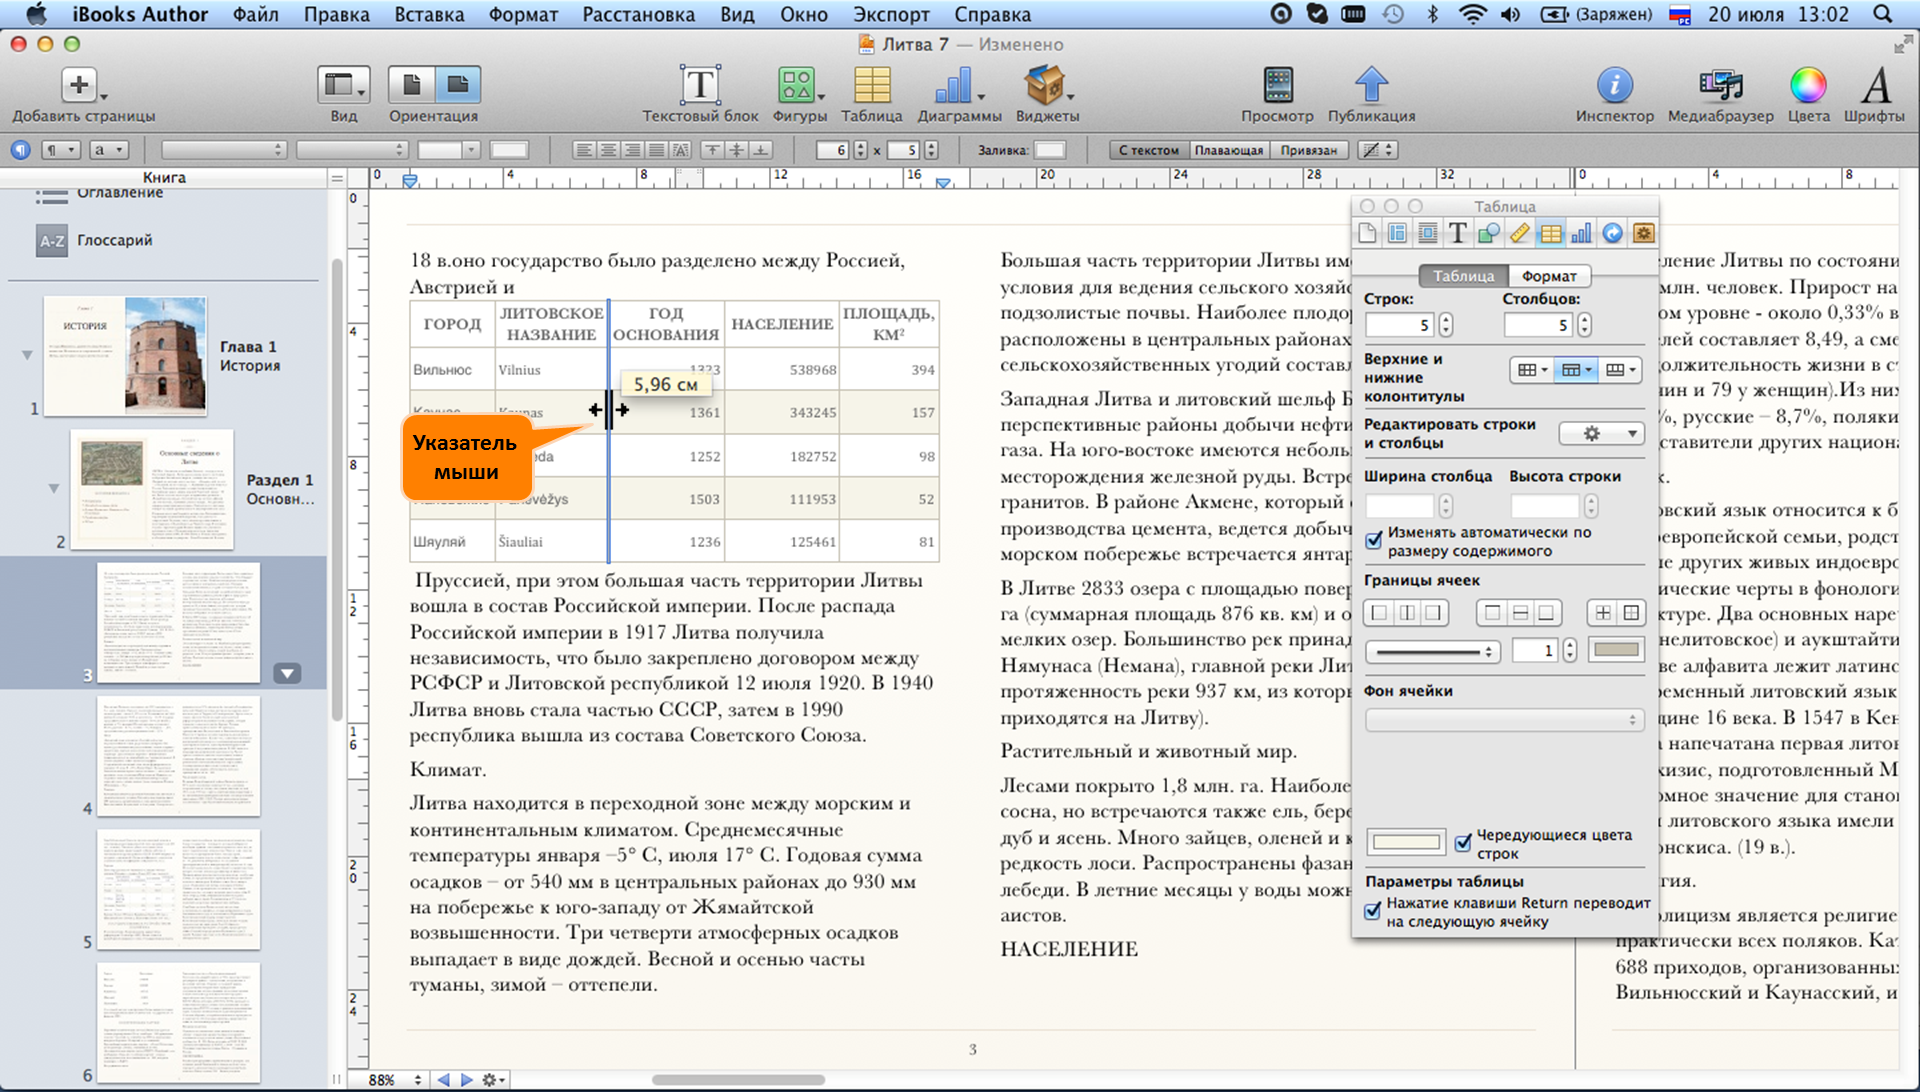Open footer rows dropdown in inspector

click(x=1620, y=370)
